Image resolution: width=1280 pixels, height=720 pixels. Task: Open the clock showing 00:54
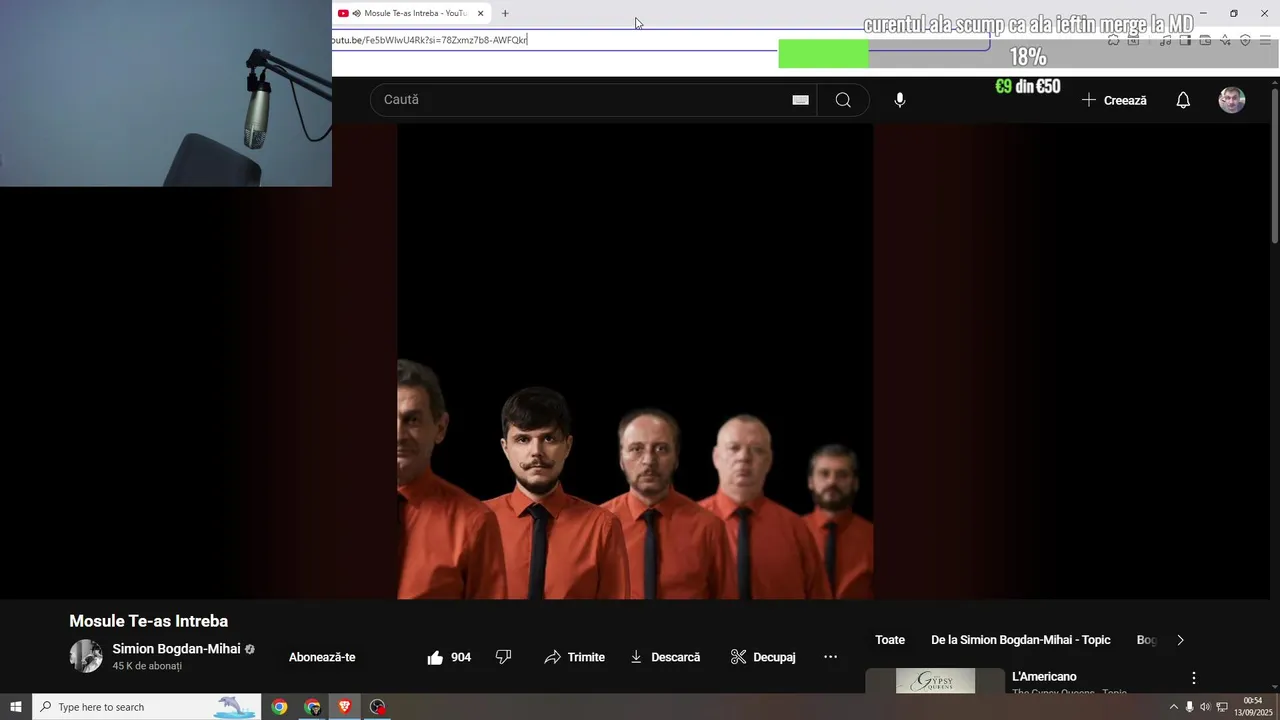click(x=1253, y=707)
